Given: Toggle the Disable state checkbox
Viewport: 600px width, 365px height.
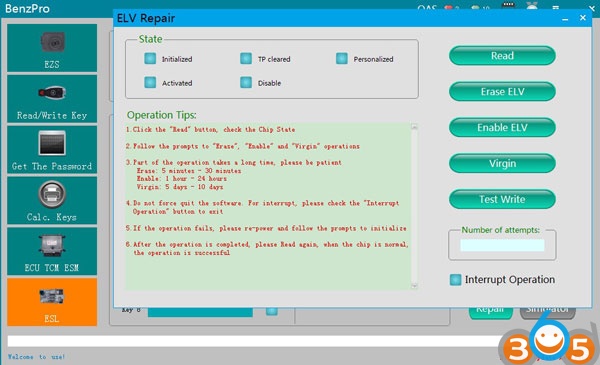Looking at the screenshot, I should point(246,82).
